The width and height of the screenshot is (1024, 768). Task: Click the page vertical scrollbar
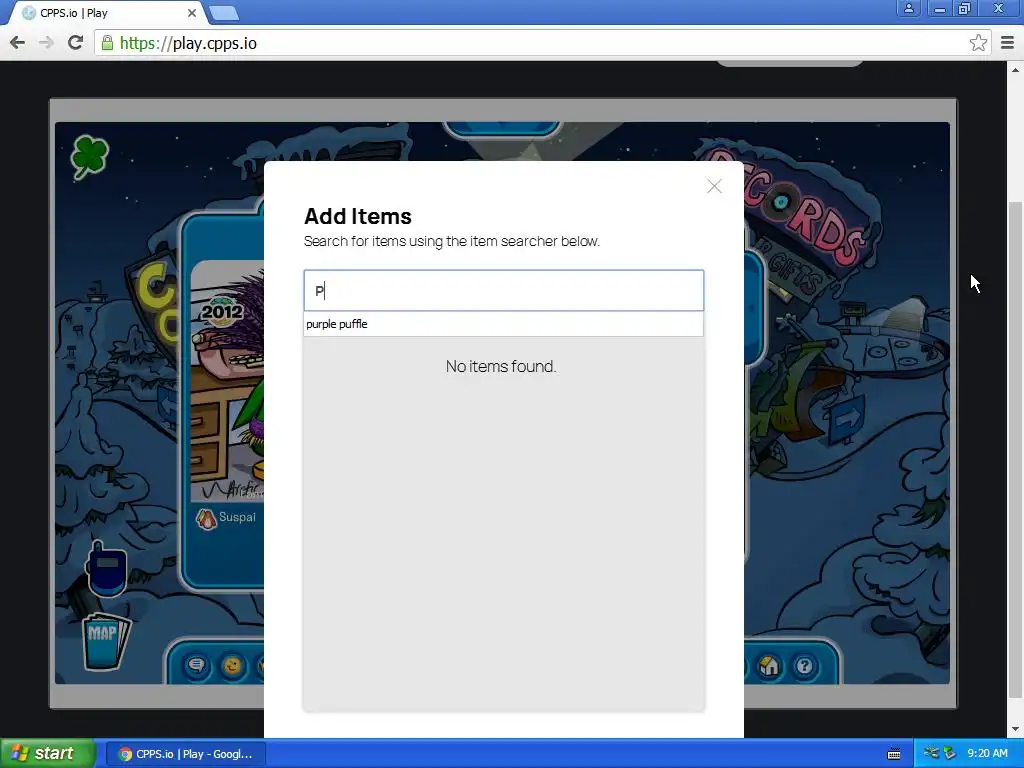click(1015, 450)
